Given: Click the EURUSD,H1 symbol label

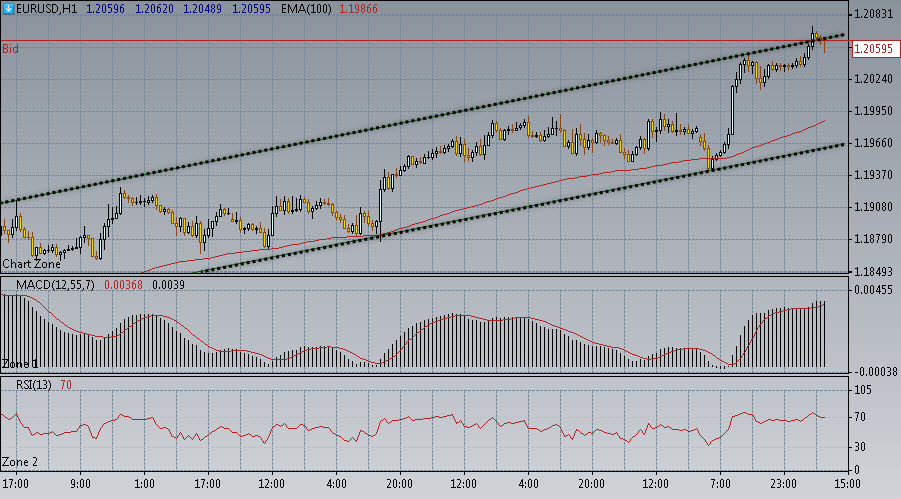Looking at the screenshot, I should 46,8.
